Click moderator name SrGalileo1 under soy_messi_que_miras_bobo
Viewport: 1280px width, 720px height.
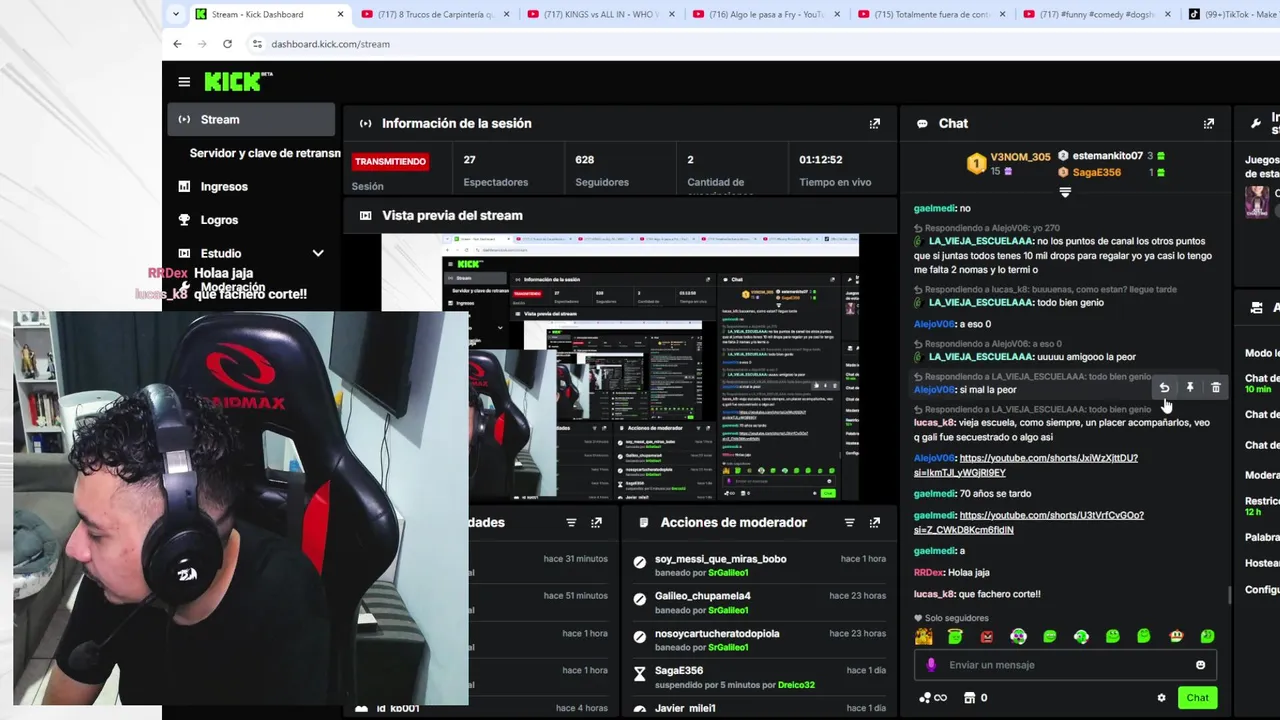(x=728, y=573)
